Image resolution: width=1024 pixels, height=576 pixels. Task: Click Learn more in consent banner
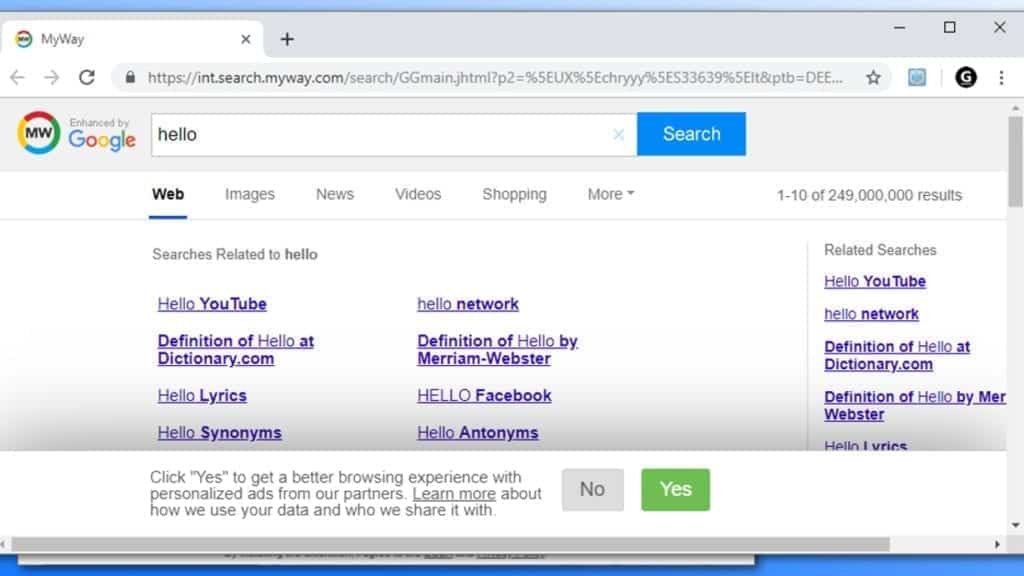pos(454,494)
